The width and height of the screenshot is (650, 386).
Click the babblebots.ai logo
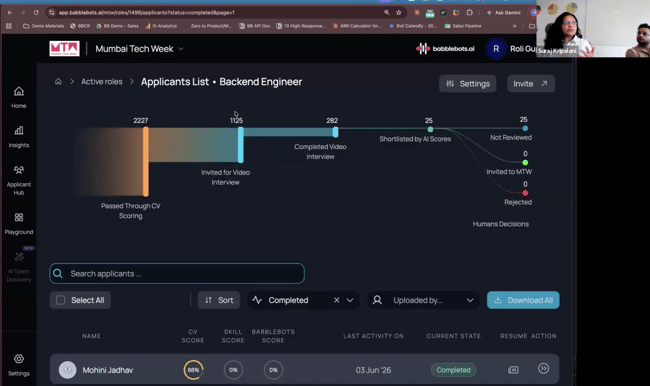[445, 49]
